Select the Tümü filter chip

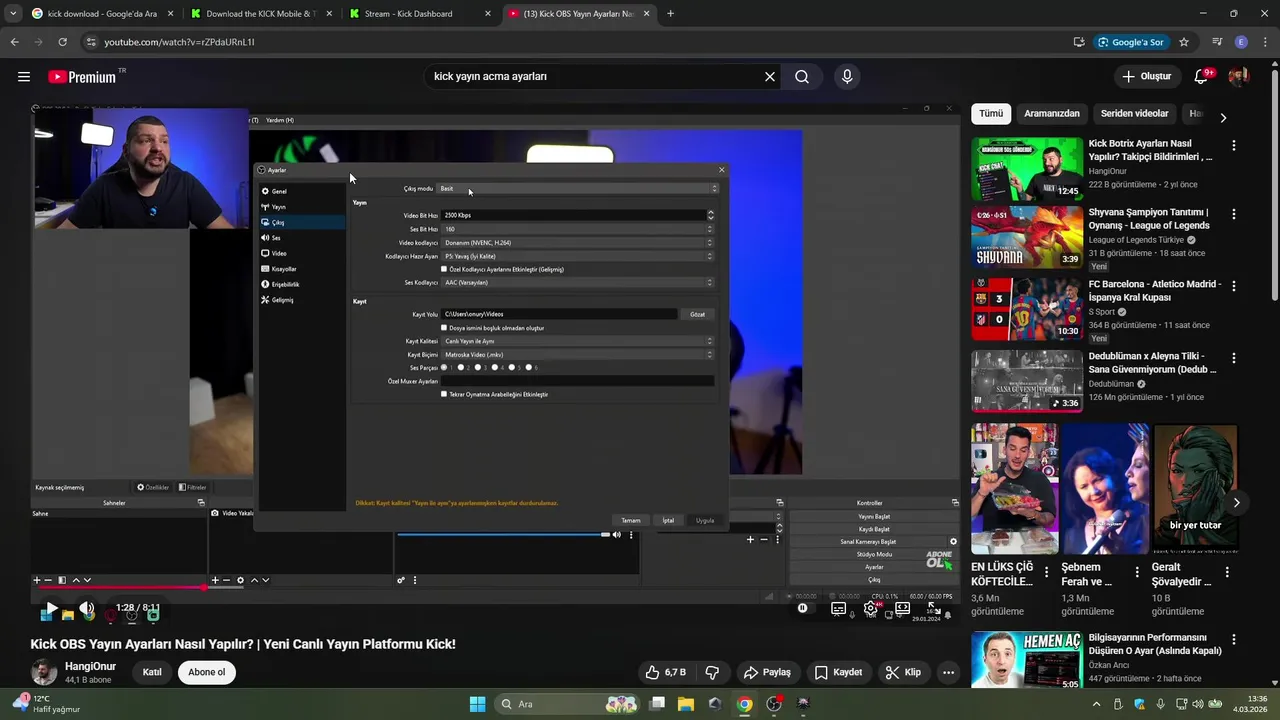(x=991, y=114)
